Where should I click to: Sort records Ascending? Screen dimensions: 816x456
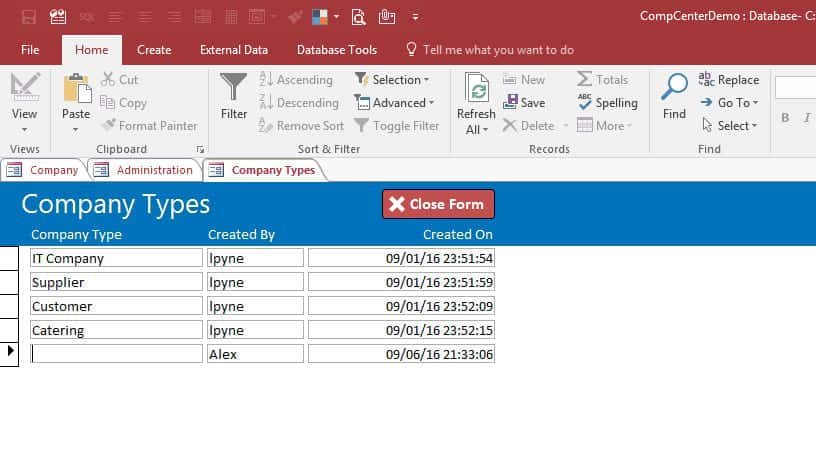(296, 80)
